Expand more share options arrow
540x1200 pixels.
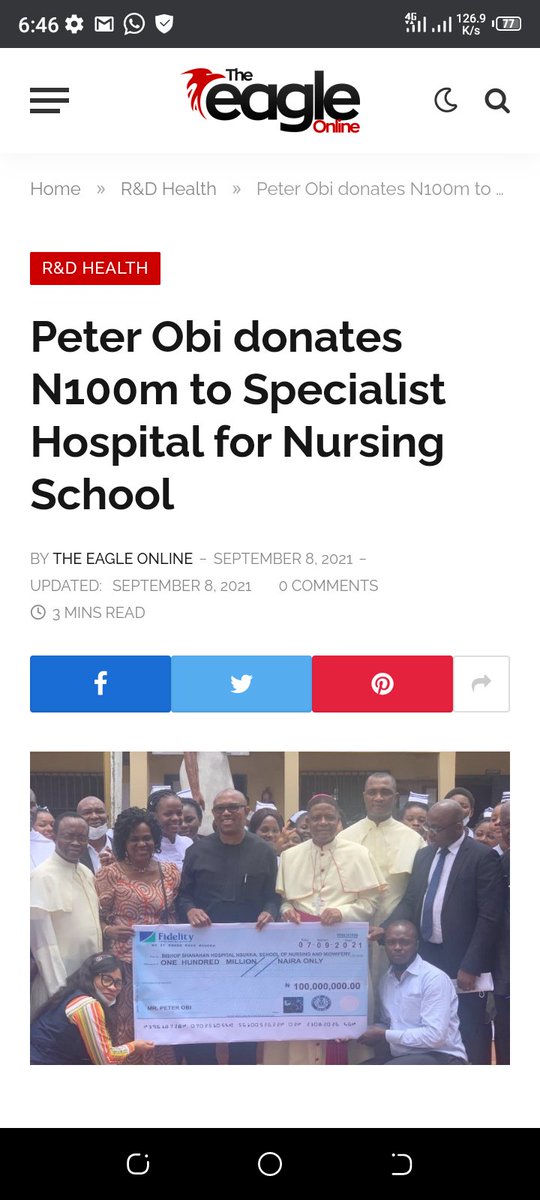click(x=482, y=684)
